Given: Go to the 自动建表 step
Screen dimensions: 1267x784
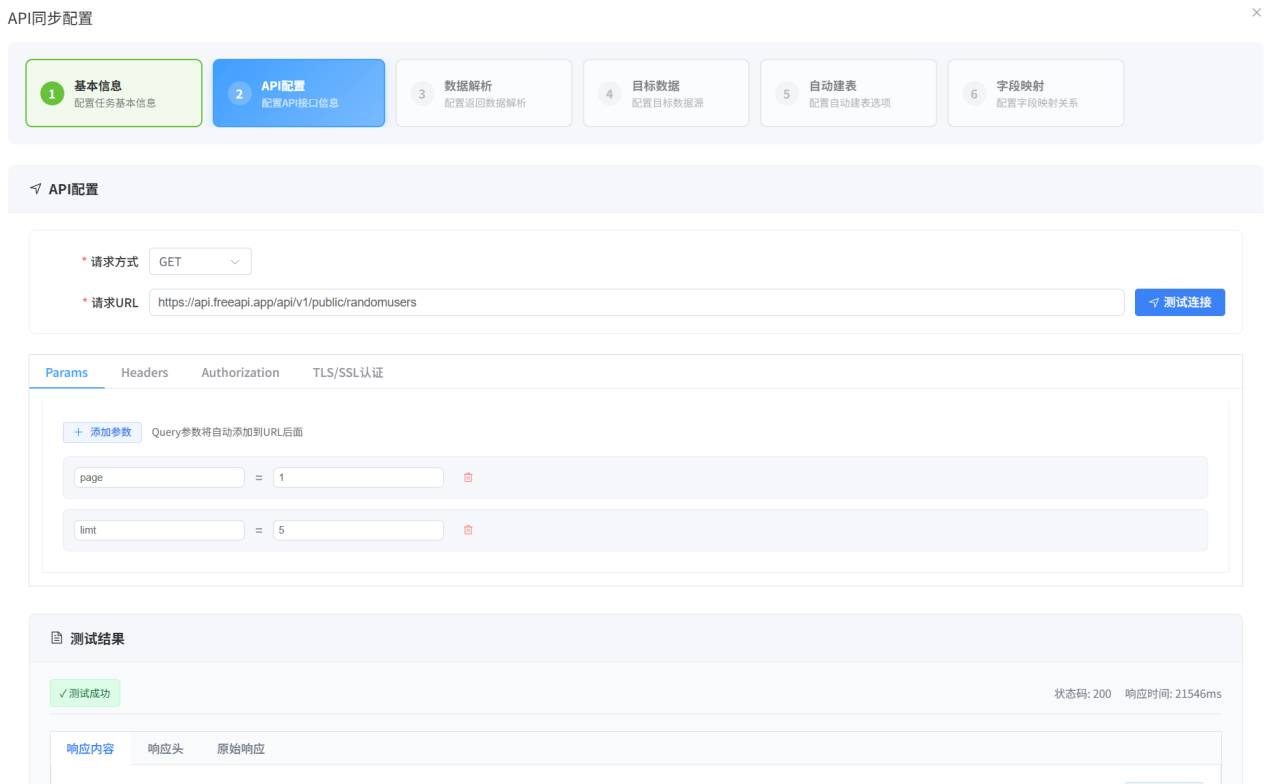Looking at the screenshot, I should click(848, 93).
